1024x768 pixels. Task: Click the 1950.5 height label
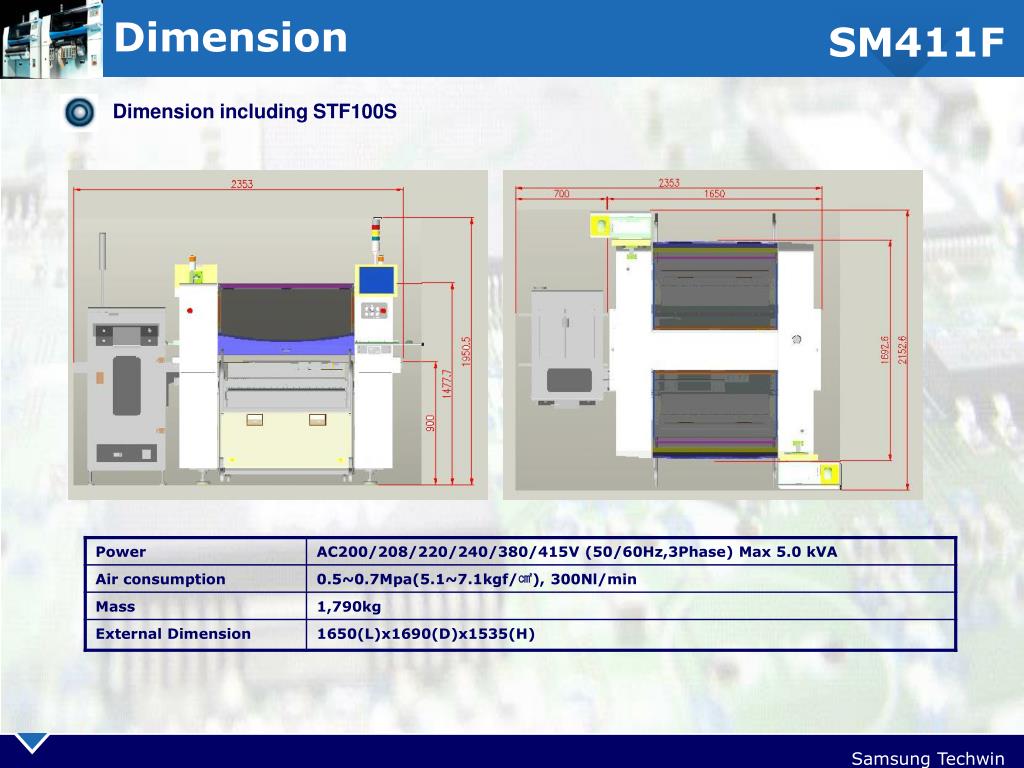coord(466,351)
